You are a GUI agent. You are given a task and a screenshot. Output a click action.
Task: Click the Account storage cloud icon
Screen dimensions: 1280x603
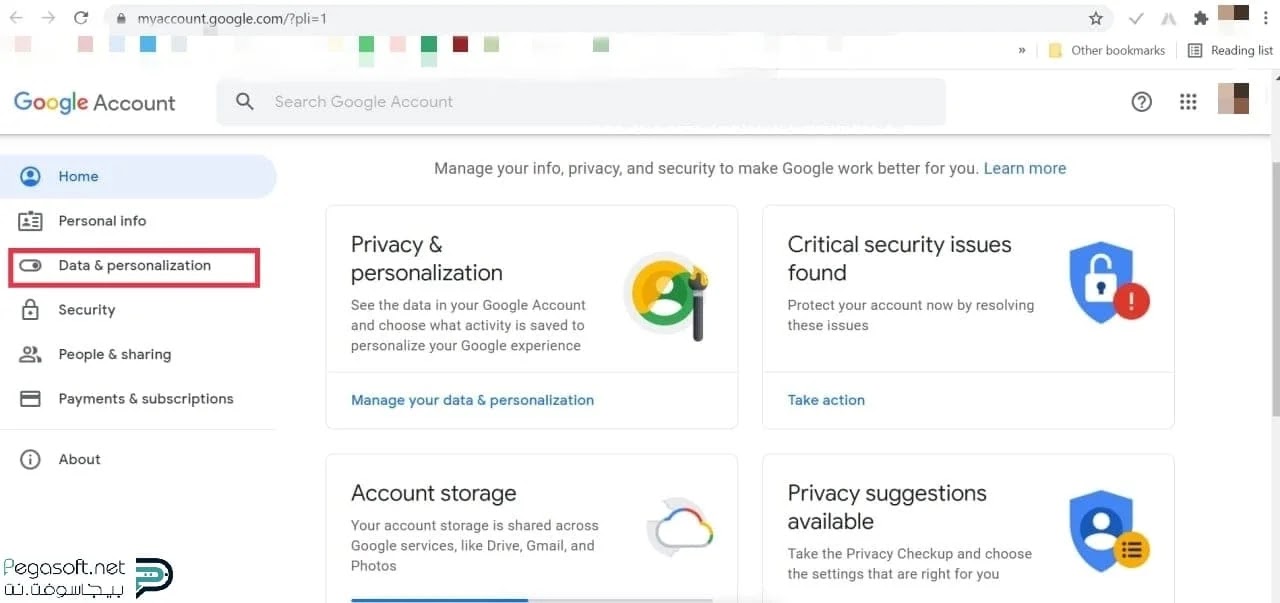point(679,526)
